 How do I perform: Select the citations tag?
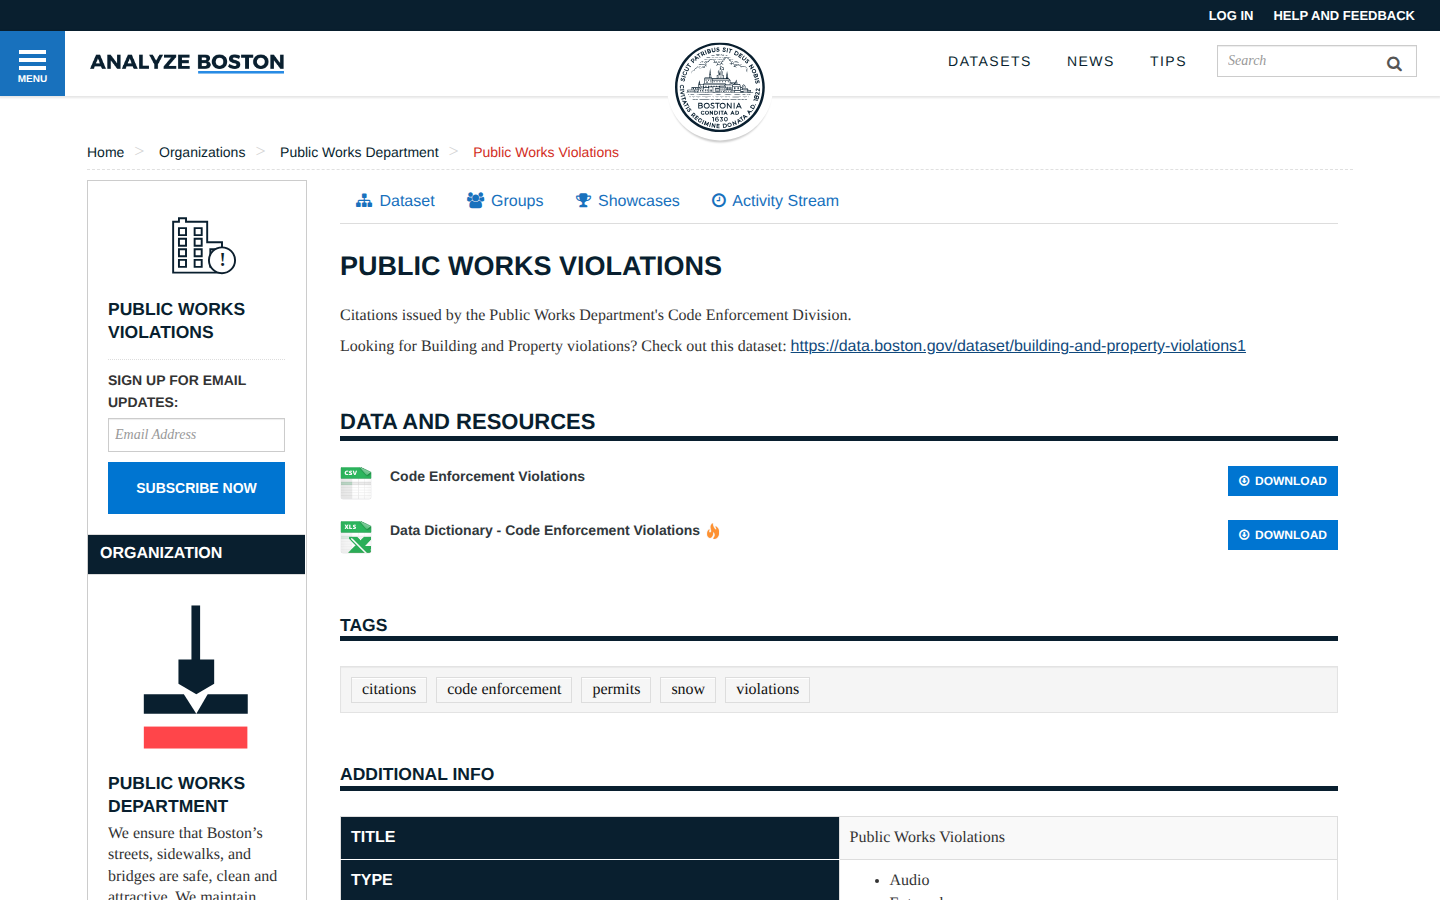click(389, 689)
